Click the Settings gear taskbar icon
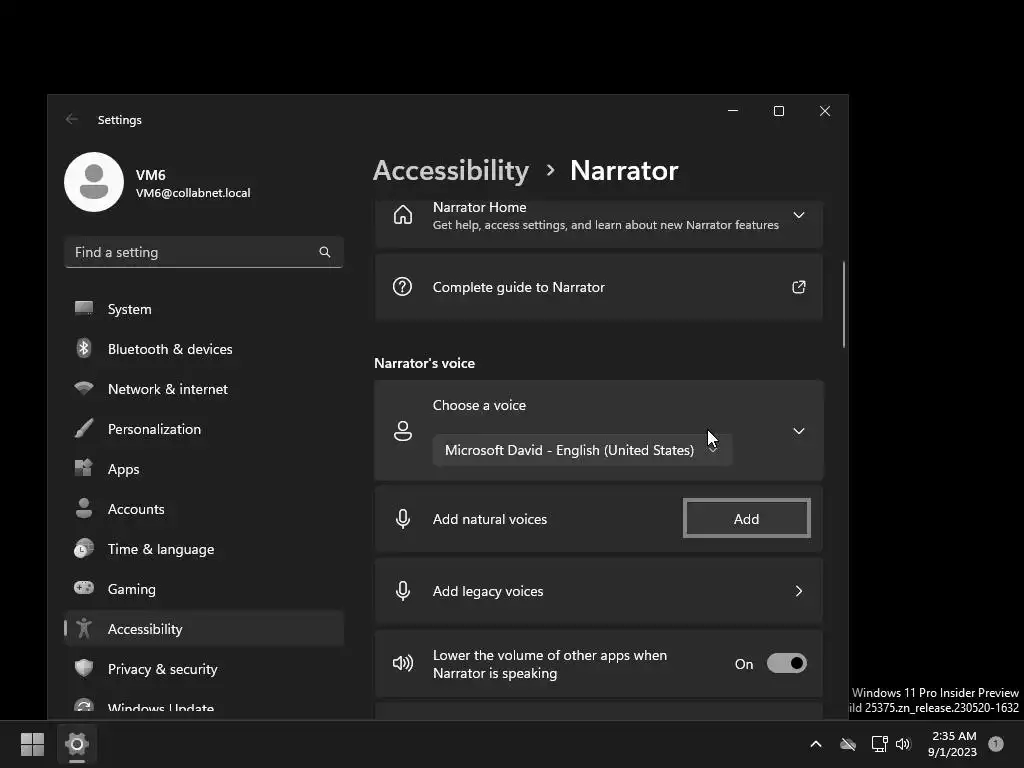Viewport: 1024px width, 768px height. (77, 744)
